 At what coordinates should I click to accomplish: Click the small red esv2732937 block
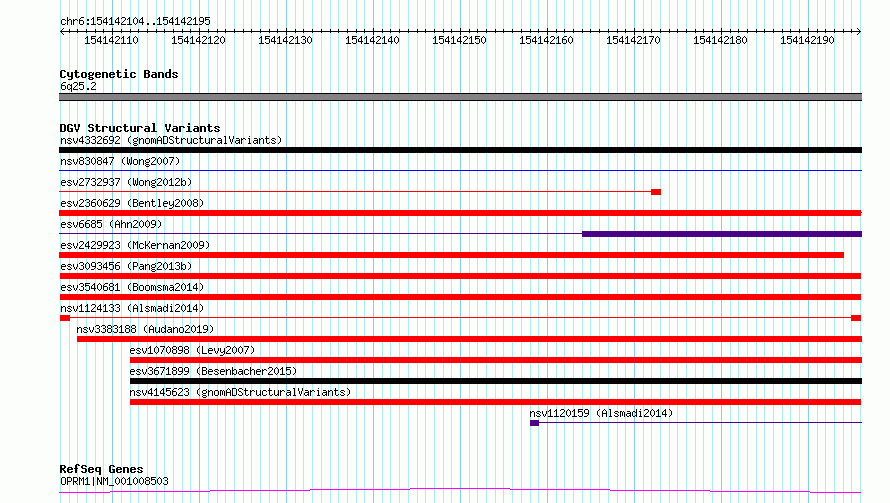656,192
